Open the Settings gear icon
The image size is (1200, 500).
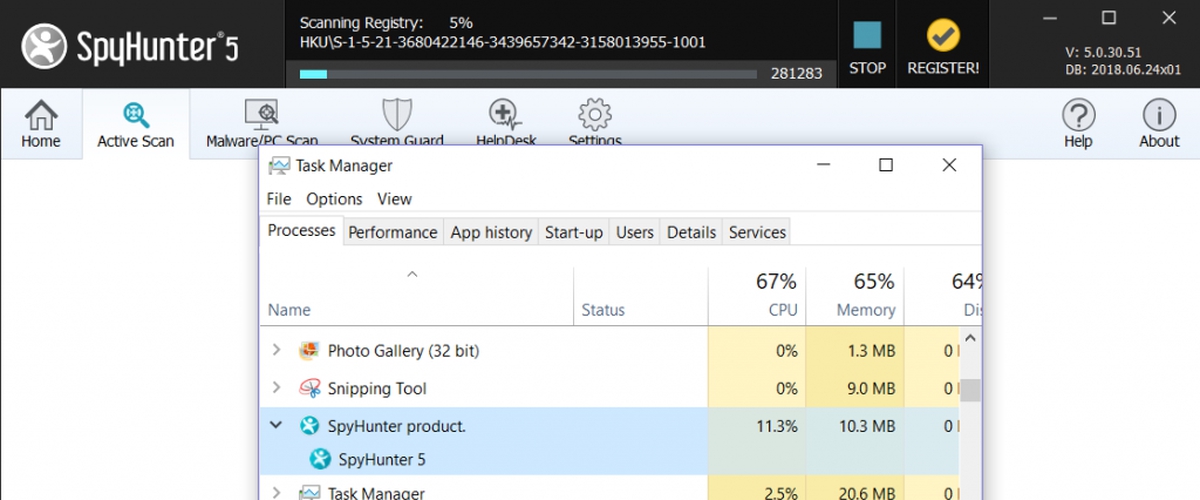(595, 114)
